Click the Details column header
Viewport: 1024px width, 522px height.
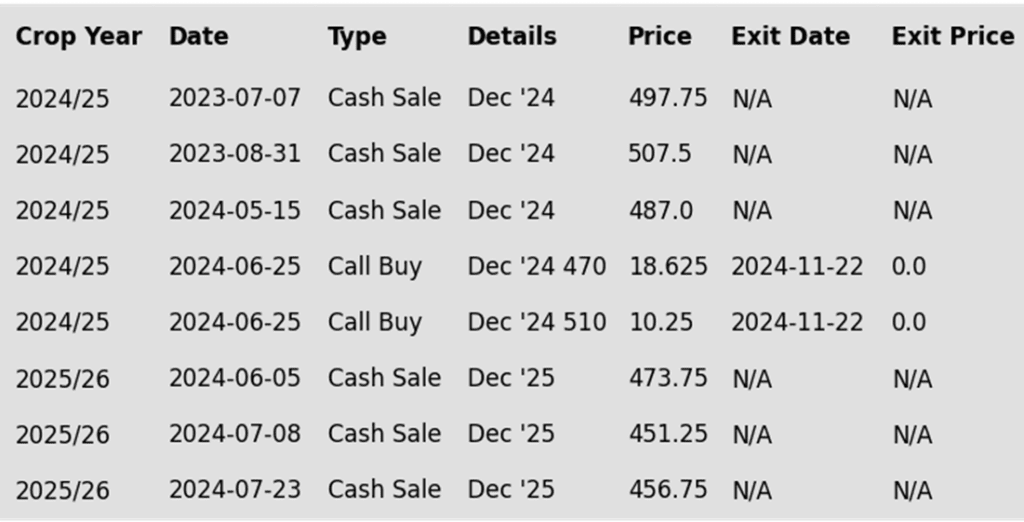click(x=512, y=37)
